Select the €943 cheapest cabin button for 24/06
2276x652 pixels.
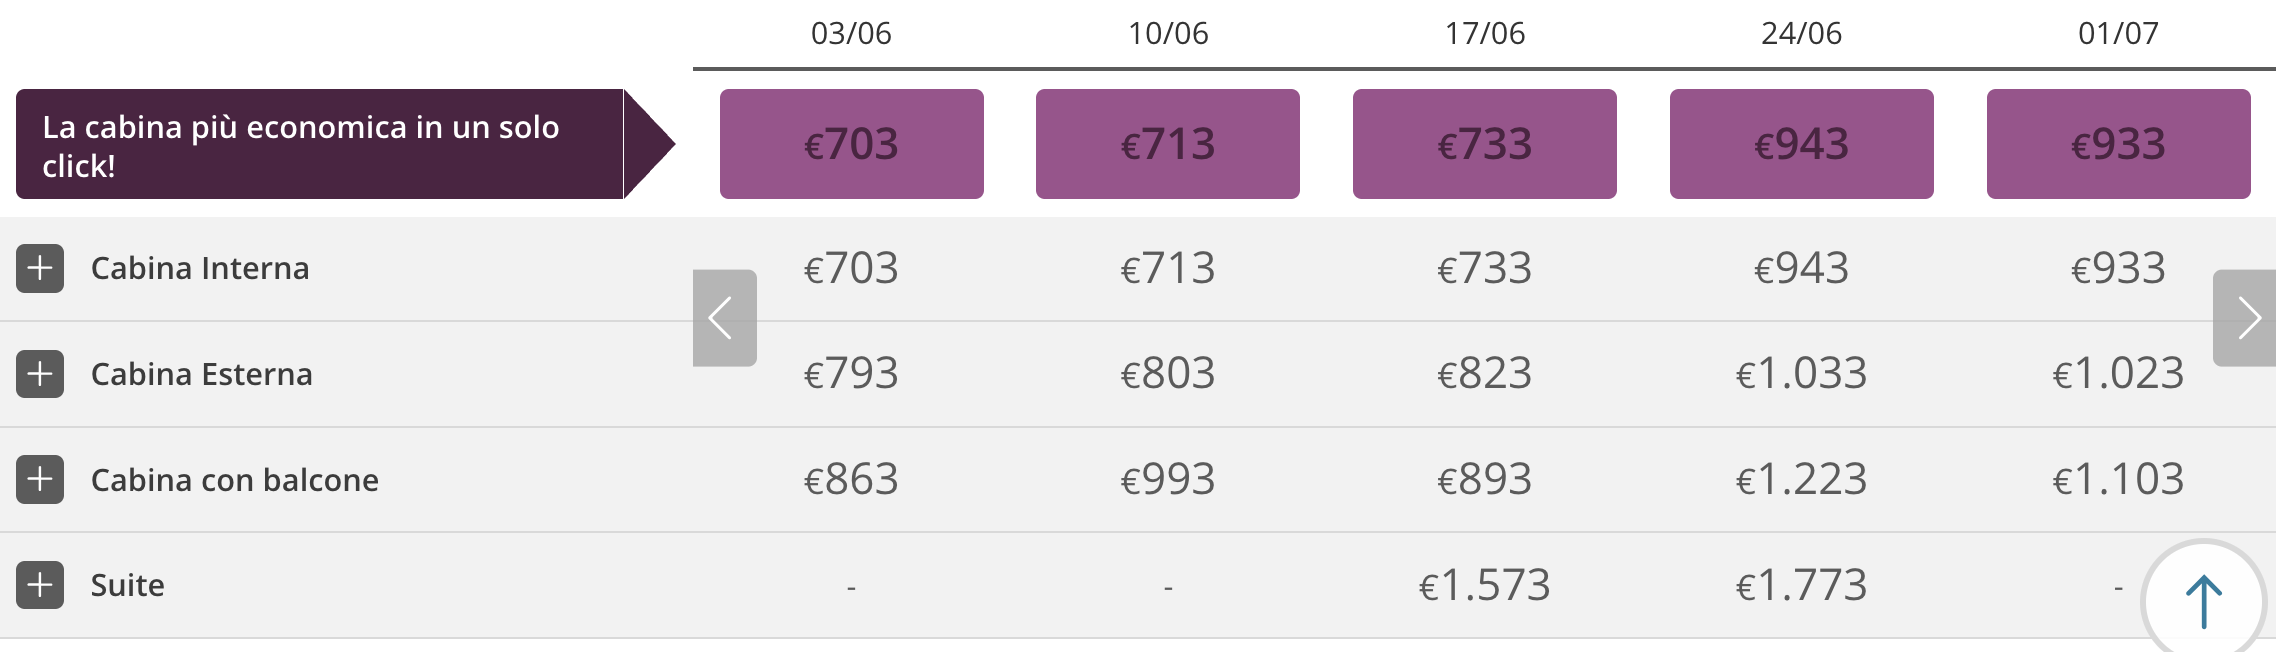pyautogui.click(x=1801, y=143)
